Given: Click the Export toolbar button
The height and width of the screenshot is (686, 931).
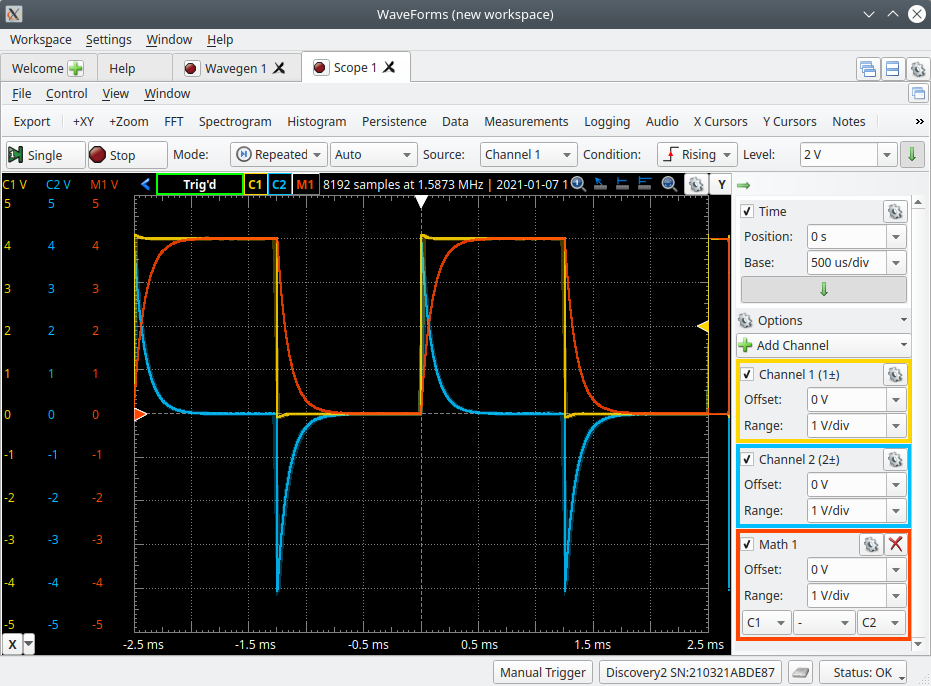Looking at the screenshot, I should [32, 121].
